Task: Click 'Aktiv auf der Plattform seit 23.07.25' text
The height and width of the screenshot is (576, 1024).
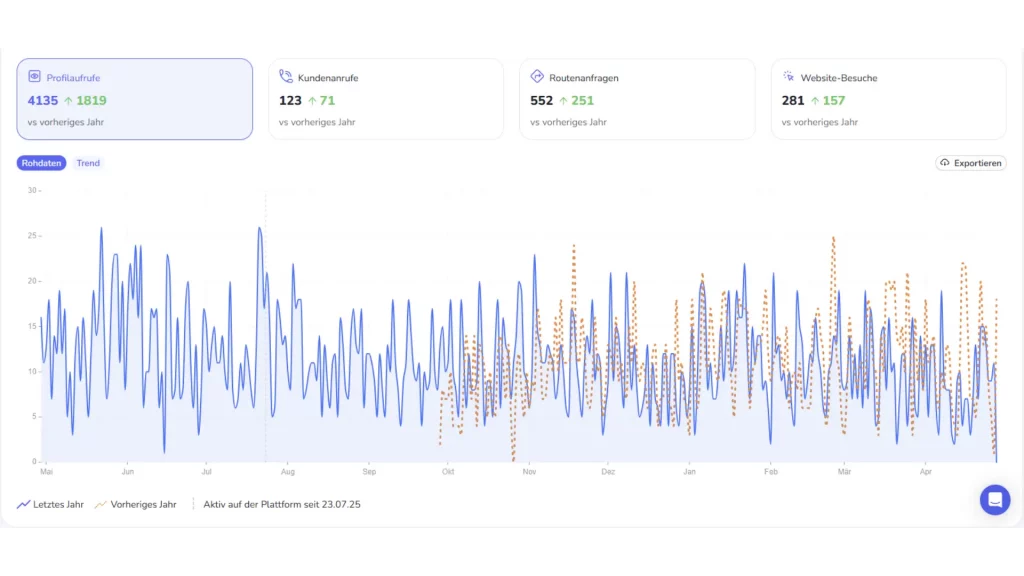Action: point(281,505)
